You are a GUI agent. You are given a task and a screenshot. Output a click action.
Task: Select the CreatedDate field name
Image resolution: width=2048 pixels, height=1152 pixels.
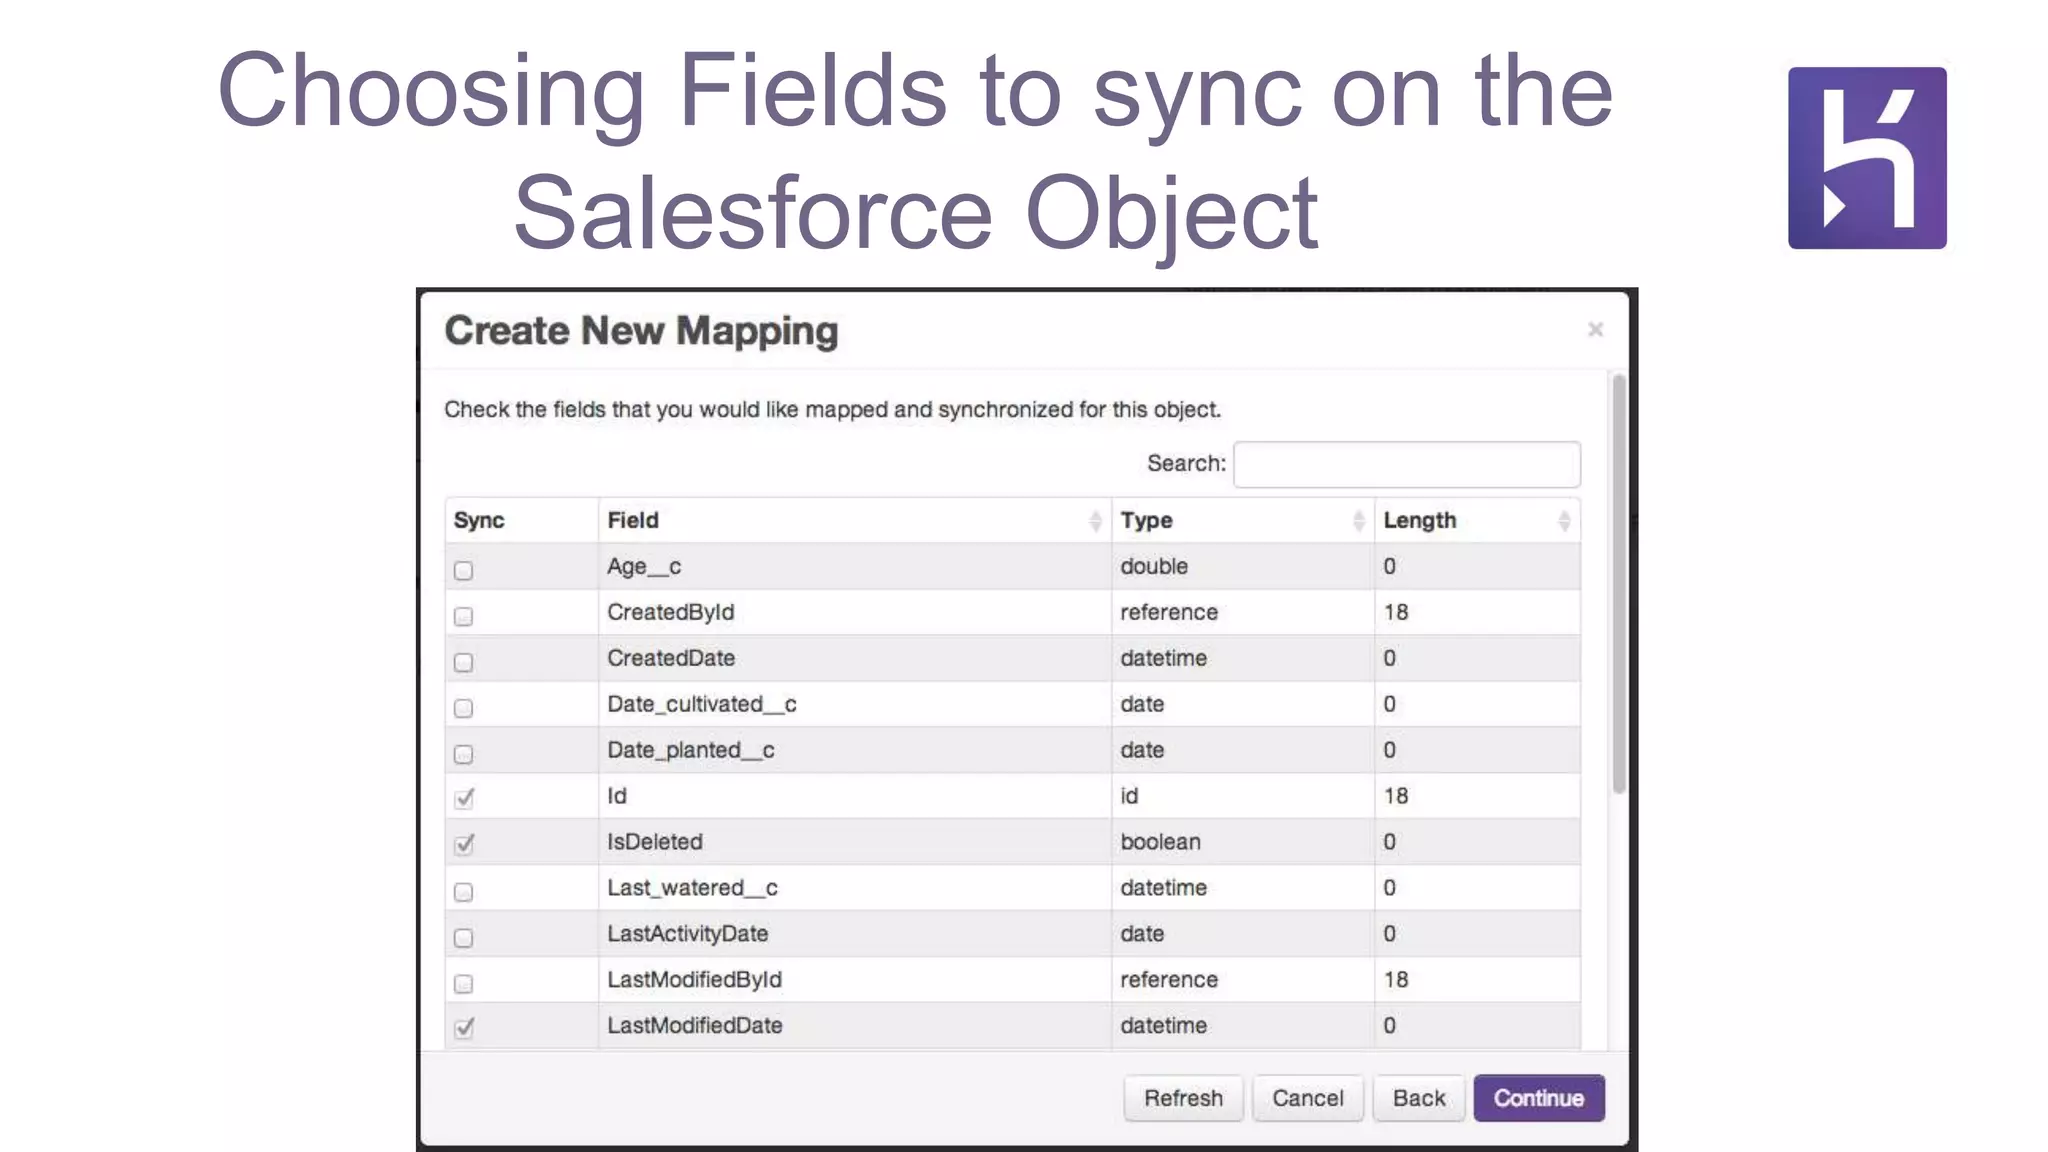click(x=671, y=658)
